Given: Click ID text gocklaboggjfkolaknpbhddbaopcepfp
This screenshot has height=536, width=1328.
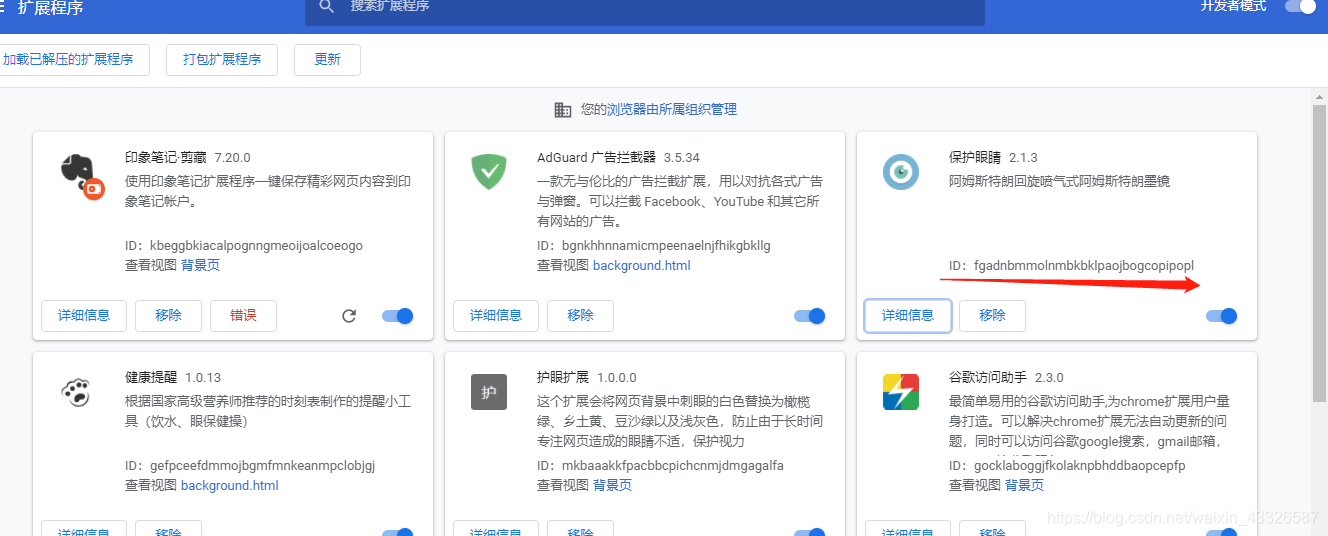Looking at the screenshot, I should tap(1080, 466).
